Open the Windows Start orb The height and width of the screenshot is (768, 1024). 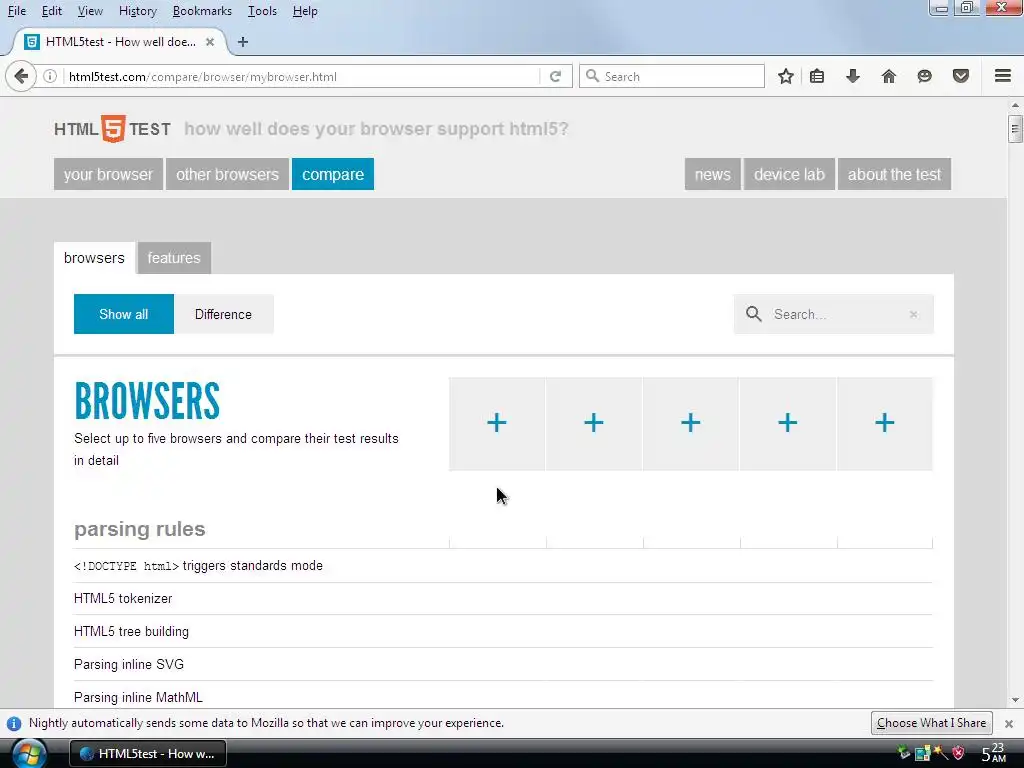click(28, 754)
